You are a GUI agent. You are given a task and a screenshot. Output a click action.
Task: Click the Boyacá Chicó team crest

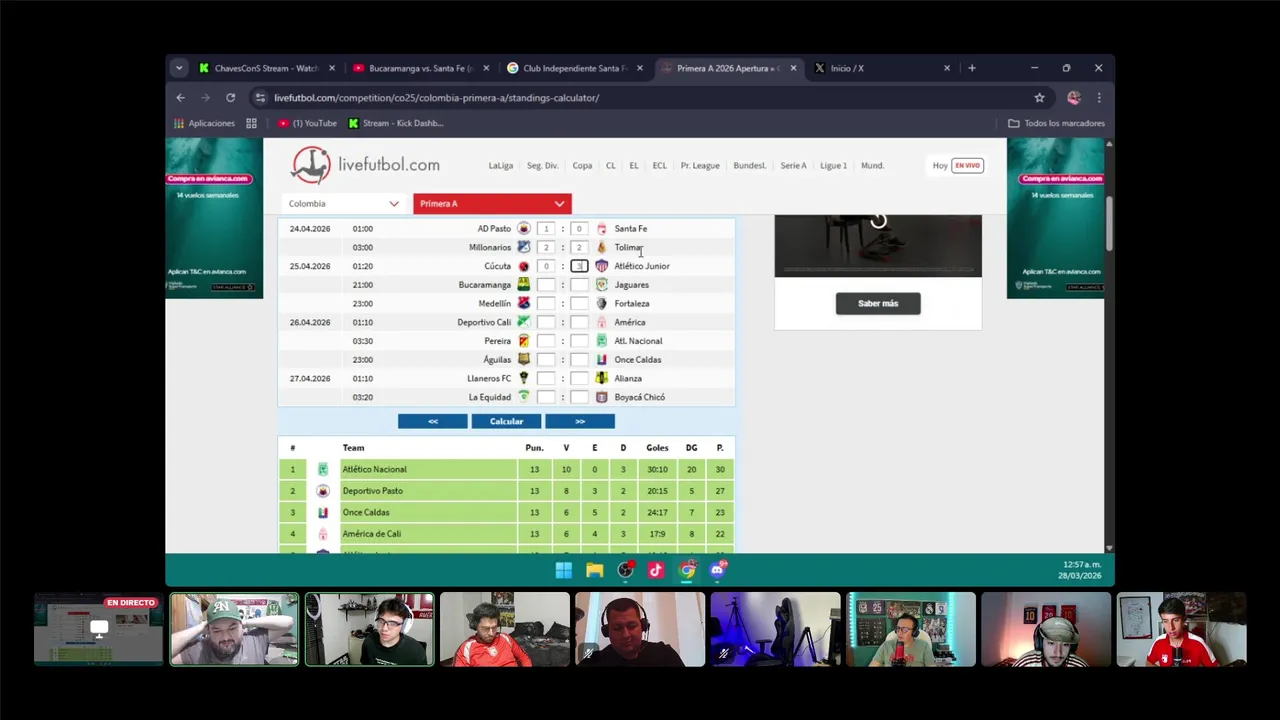click(601, 397)
